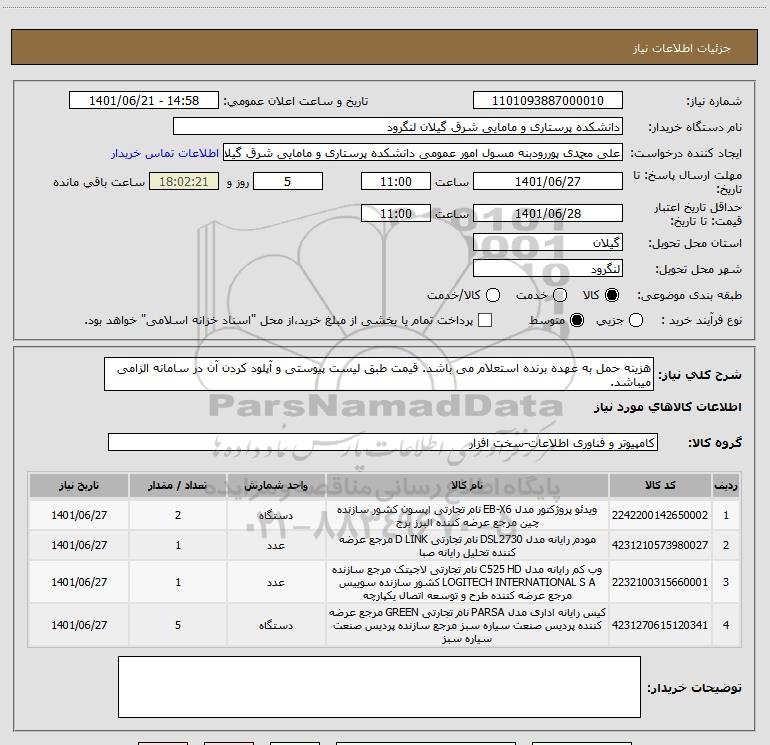Click the تعداد / مقدار column header
This screenshot has width=770, height=745.
178,485
